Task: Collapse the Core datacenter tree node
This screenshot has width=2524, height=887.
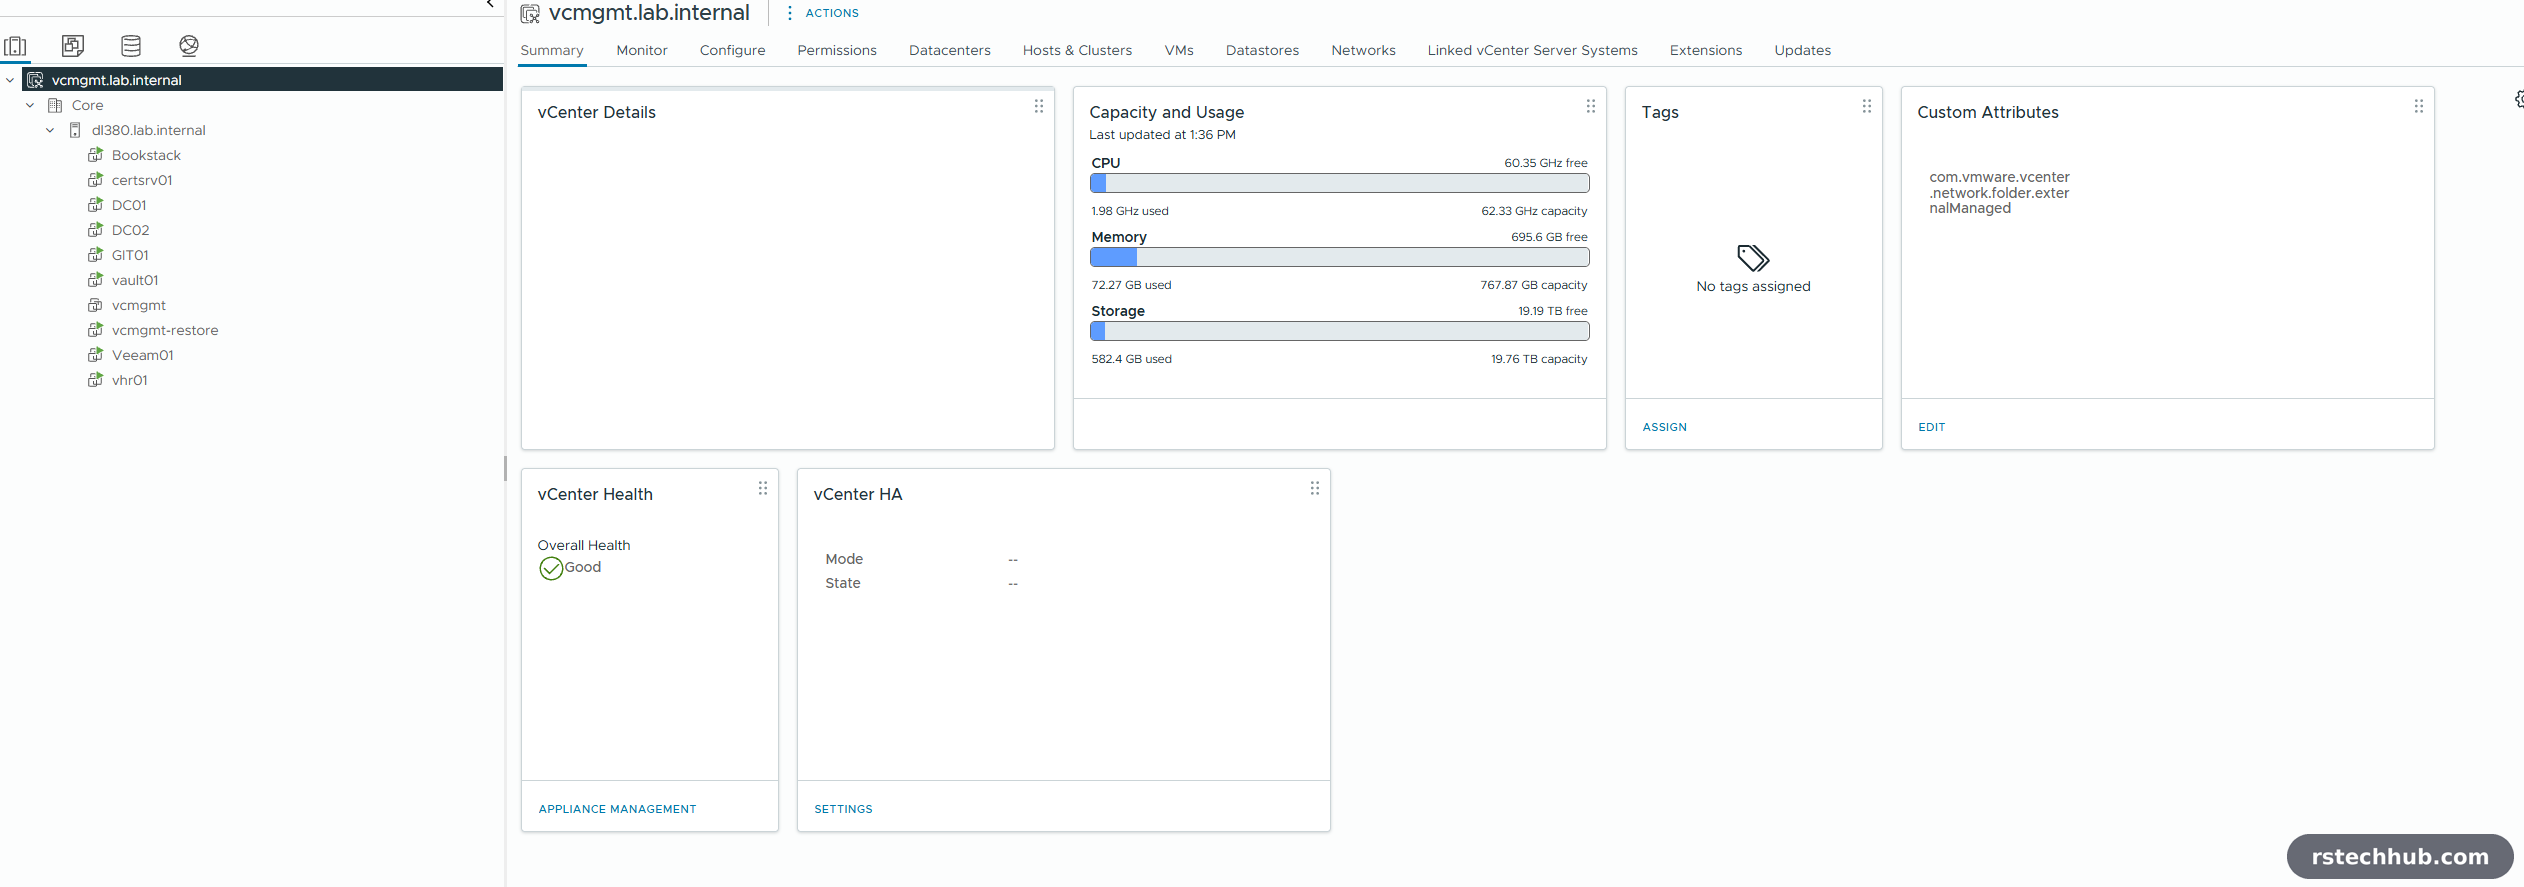Action: (x=30, y=105)
